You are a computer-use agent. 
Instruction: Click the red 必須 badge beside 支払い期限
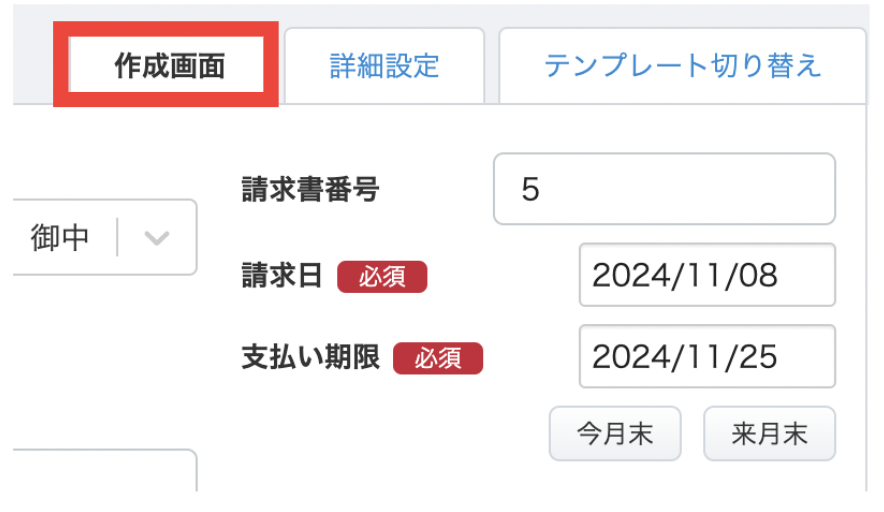pyautogui.click(x=438, y=358)
